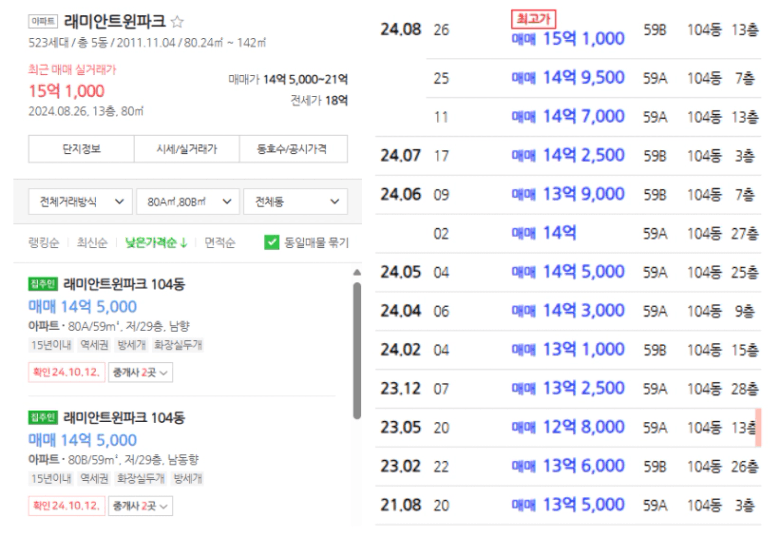
Task: Switch to the 단지정보 tab
Action: pos(81,149)
